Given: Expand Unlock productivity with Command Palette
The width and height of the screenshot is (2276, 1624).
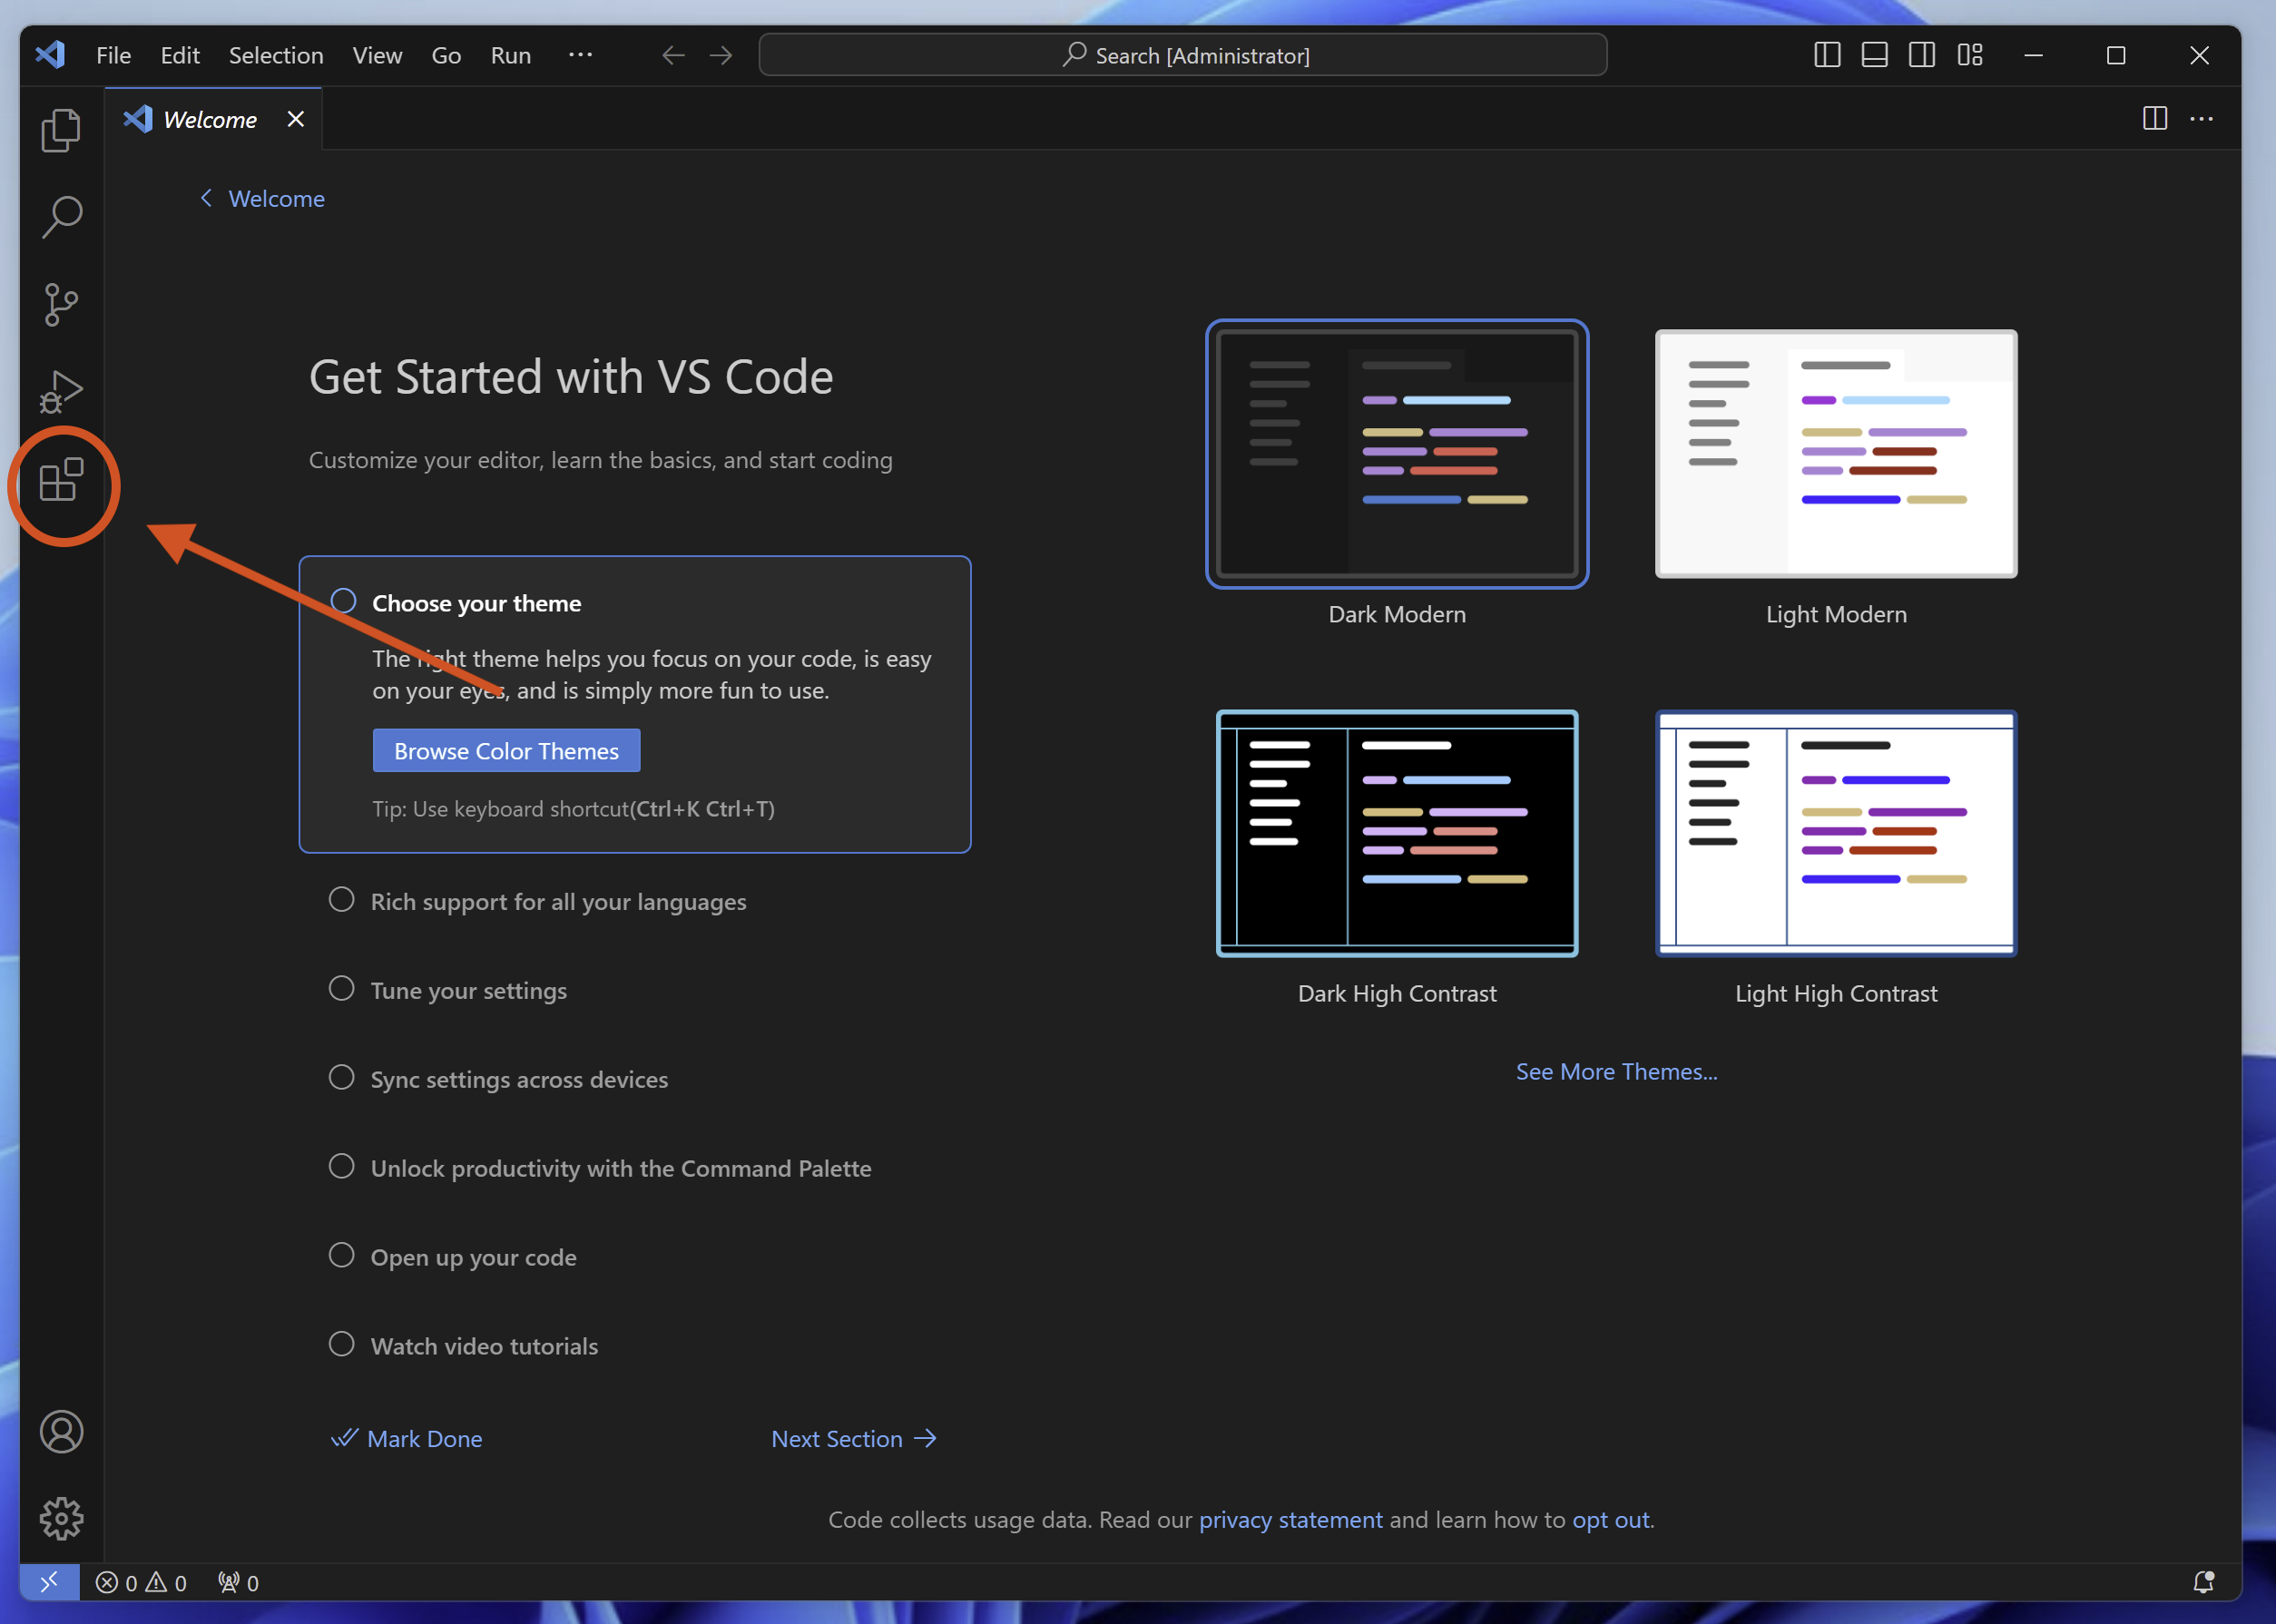Looking at the screenshot, I should click(621, 1167).
